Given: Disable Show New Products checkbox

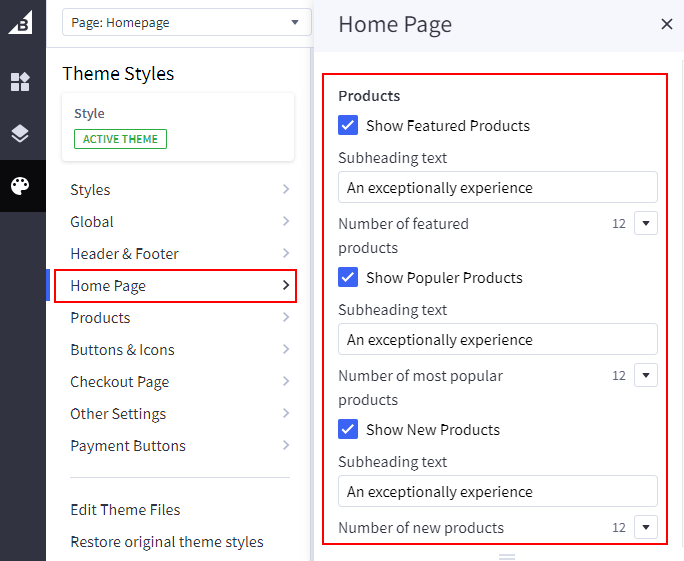Looking at the screenshot, I should pyautogui.click(x=348, y=430).
